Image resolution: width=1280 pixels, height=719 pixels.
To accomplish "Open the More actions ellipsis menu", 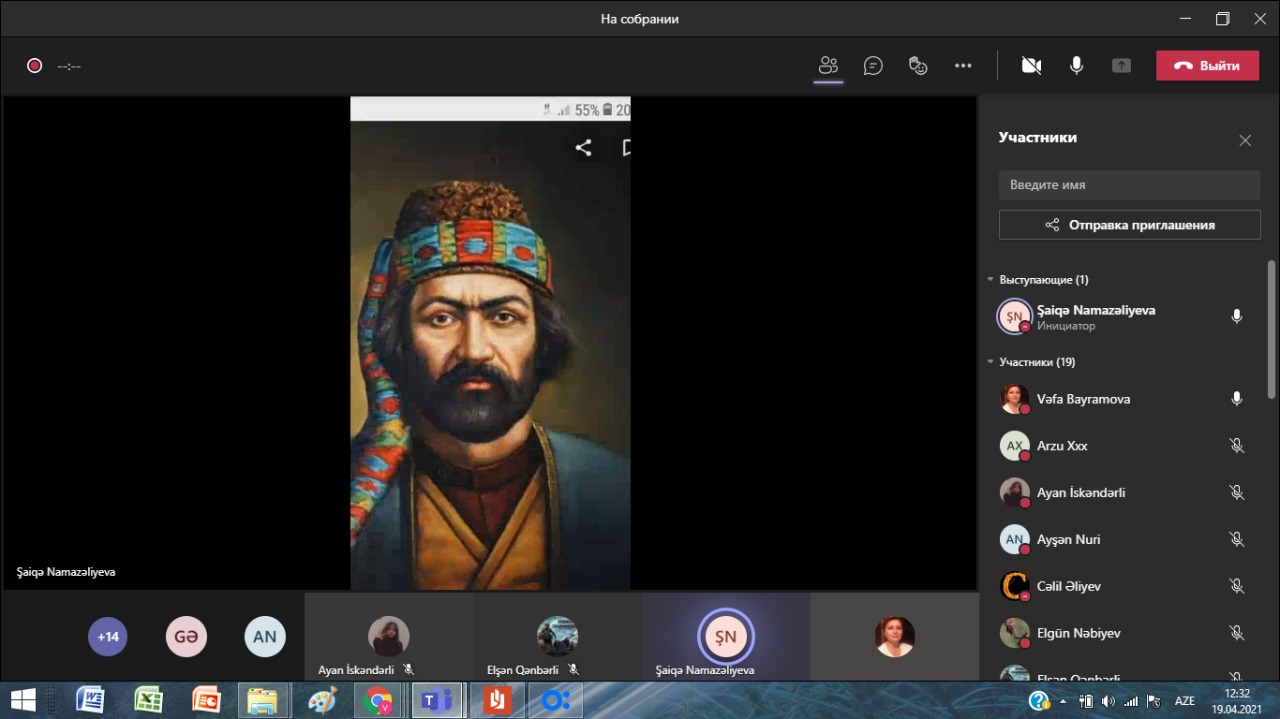I will (963, 66).
